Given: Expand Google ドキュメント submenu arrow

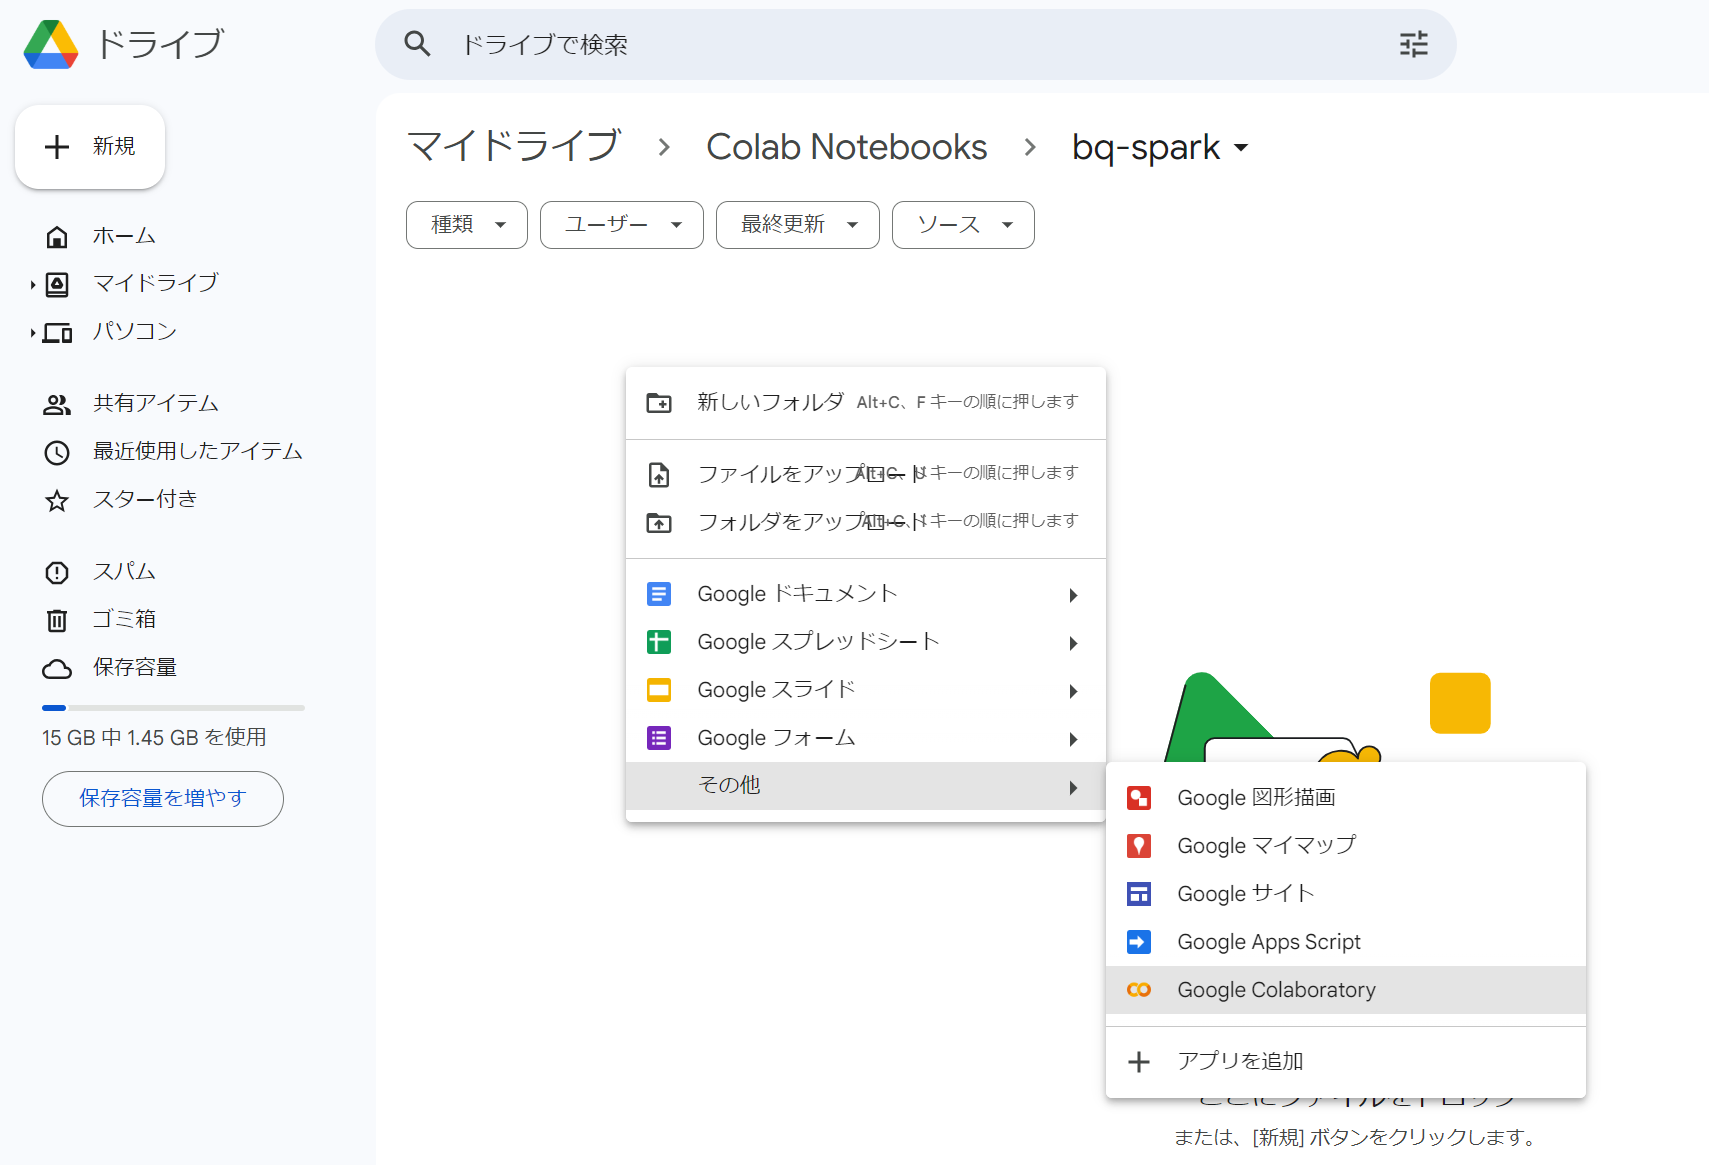Looking at the screenshot, I should [x=1073, y=596].
